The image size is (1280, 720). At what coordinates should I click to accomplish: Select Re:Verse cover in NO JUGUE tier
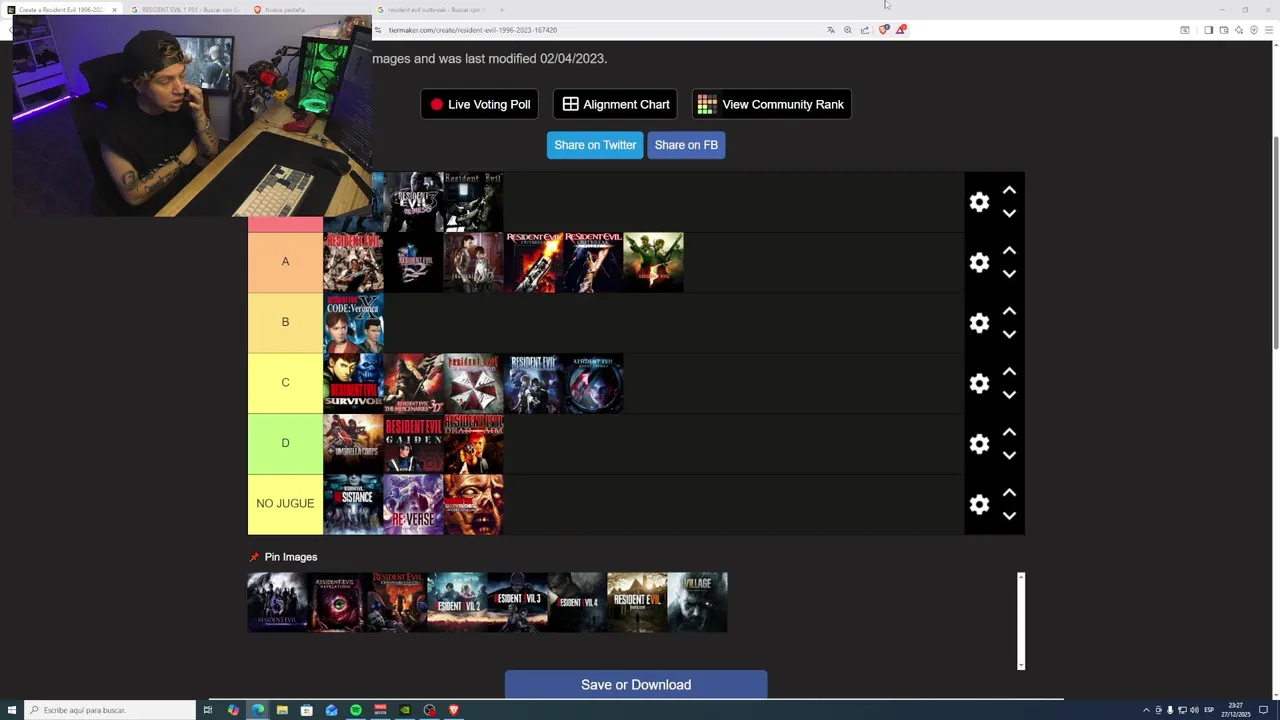click(413, 504)
